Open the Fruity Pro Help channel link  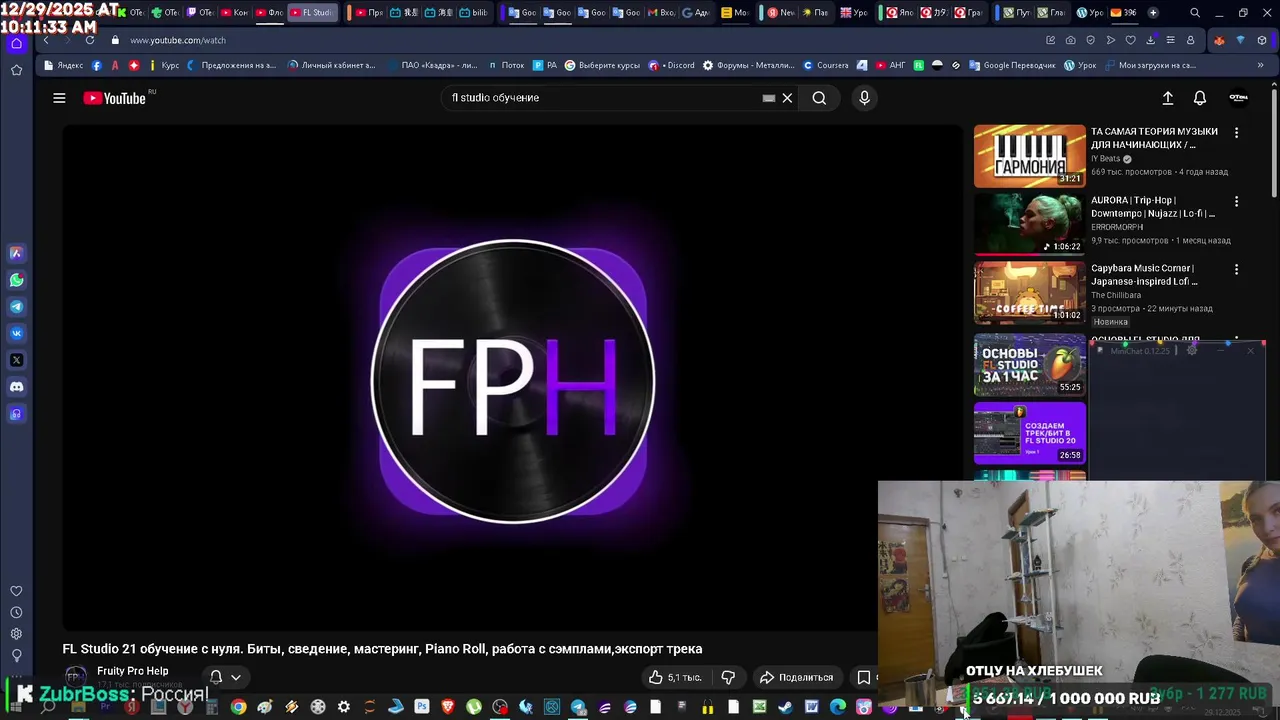click(x=132, y=671)
